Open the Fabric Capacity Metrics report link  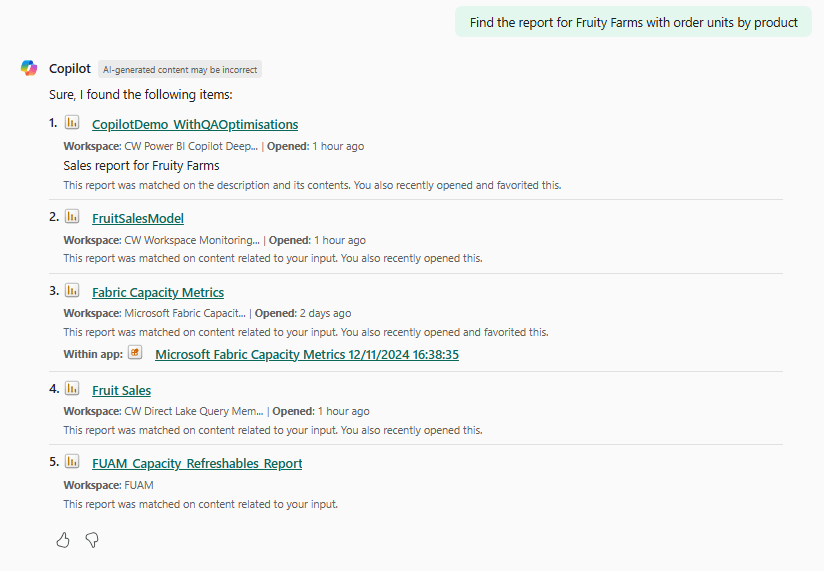tap(158, 293)
